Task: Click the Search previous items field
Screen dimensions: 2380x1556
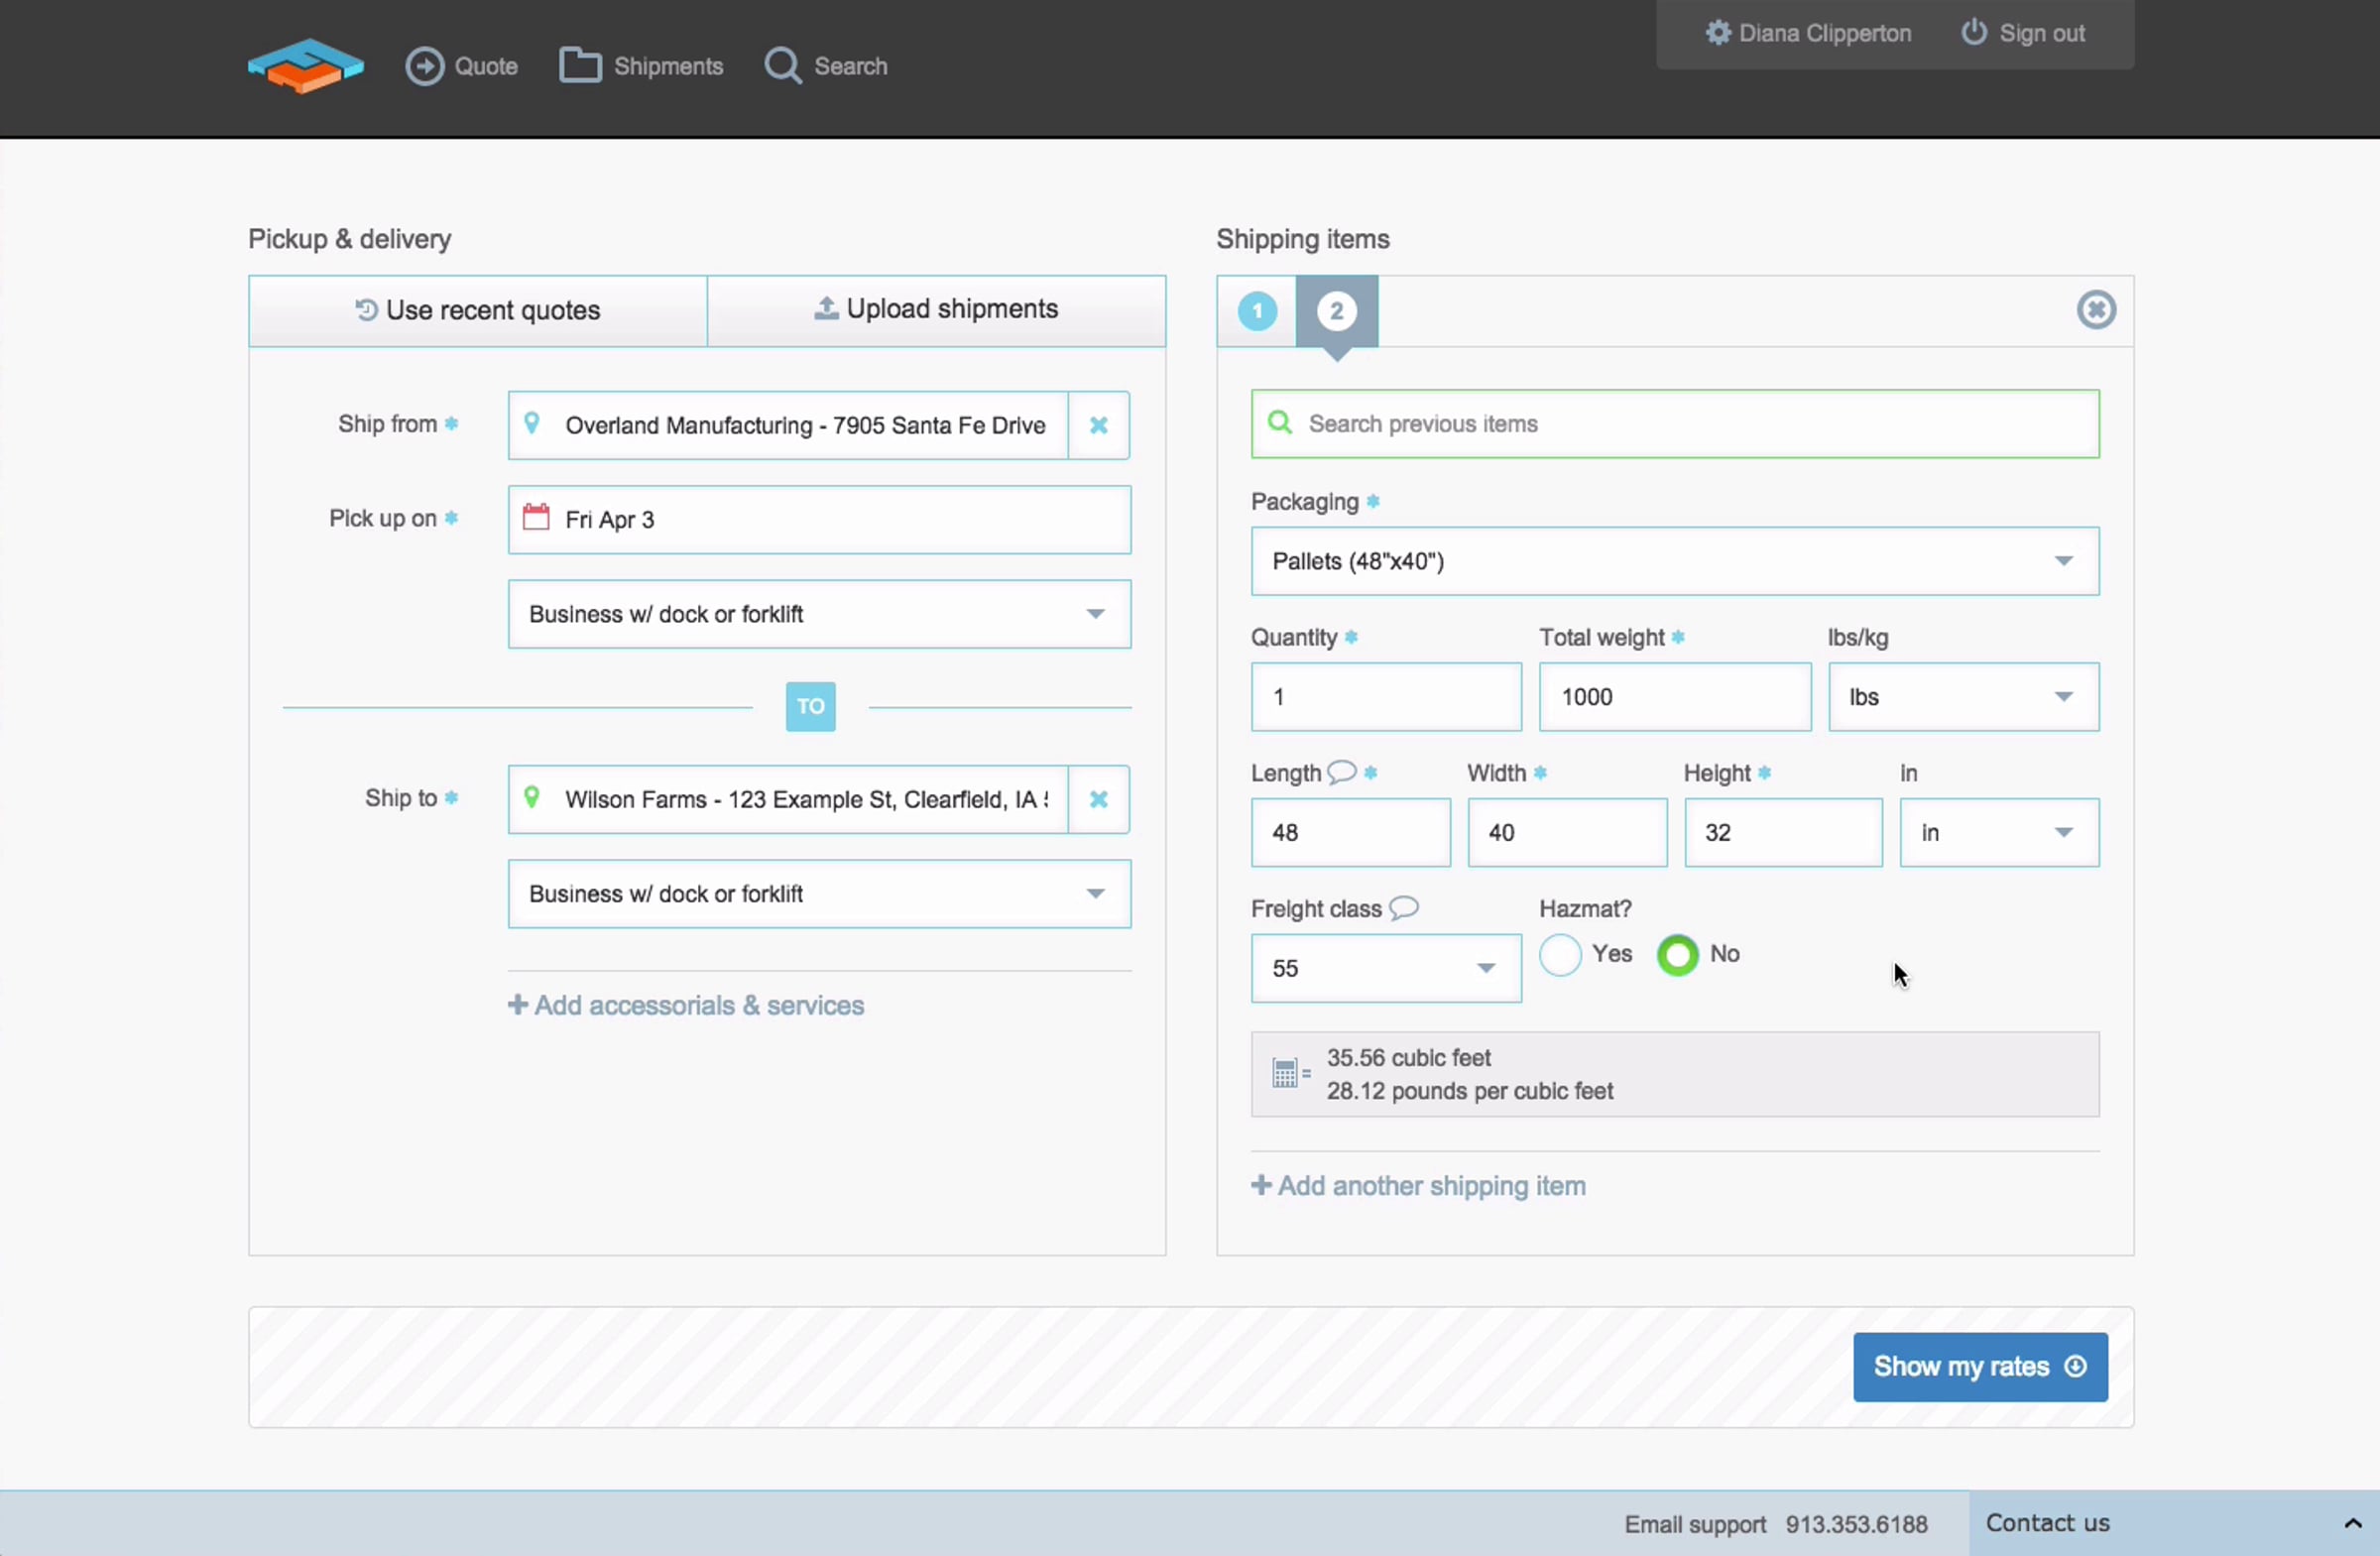Action: 1674,424
